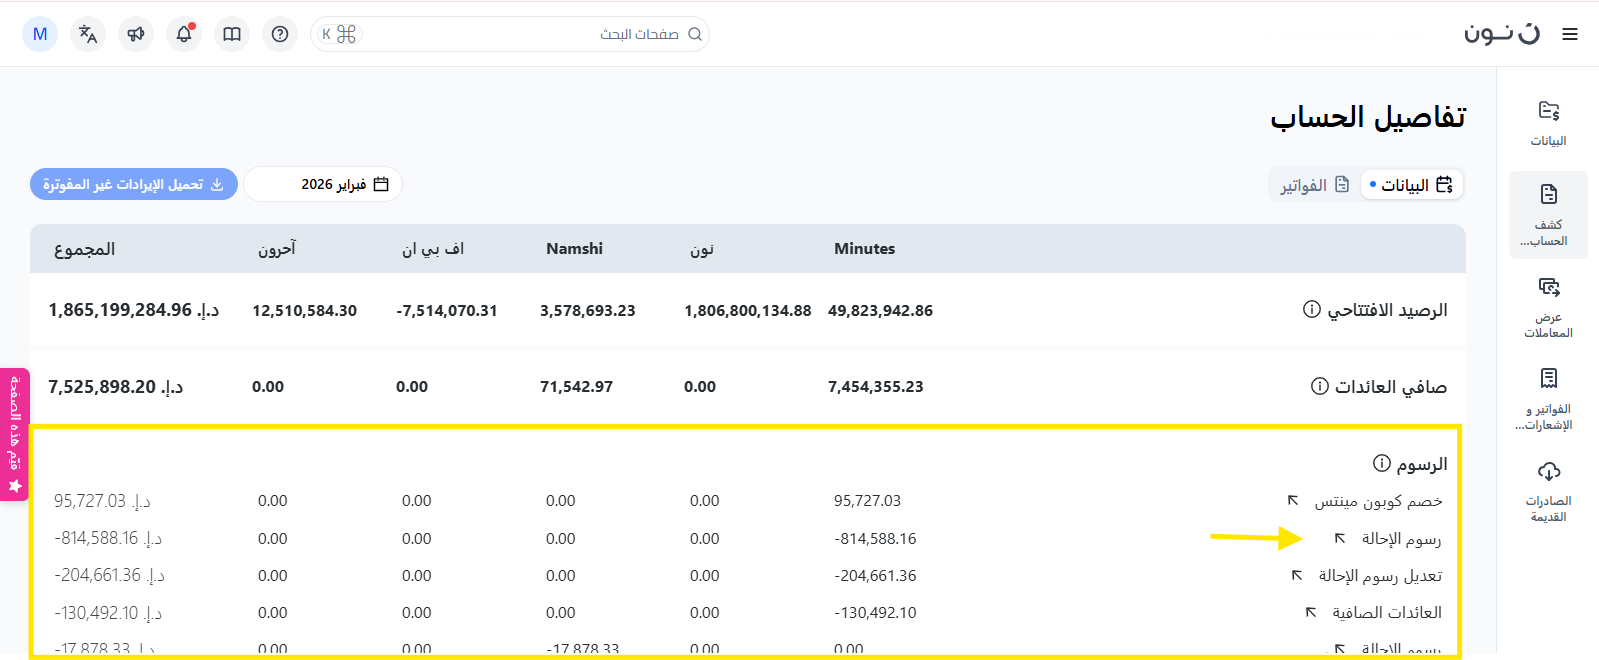Open the فبراير 2026 date picker
This screenshot has width=1599, height=660.
click(323, 184)
